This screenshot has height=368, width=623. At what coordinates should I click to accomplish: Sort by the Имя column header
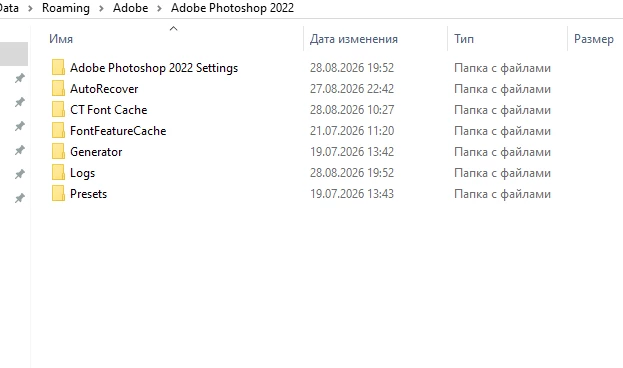(x=61, y=39)
